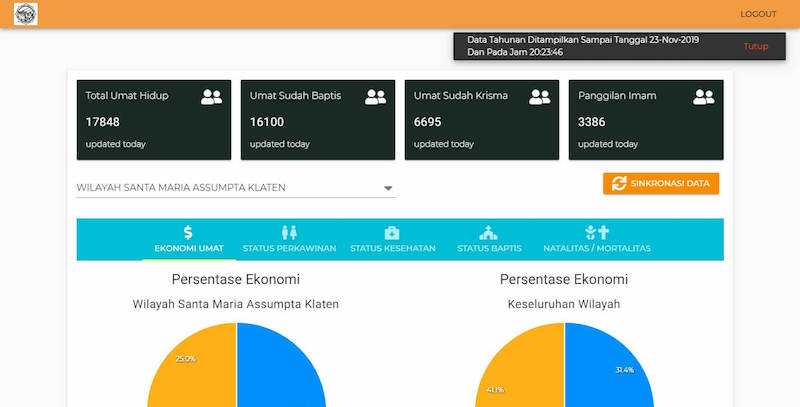The width and height of the screenshot is (800, 407).
Task: Dismiss the notification with Tutup
Action: point(756,46)
